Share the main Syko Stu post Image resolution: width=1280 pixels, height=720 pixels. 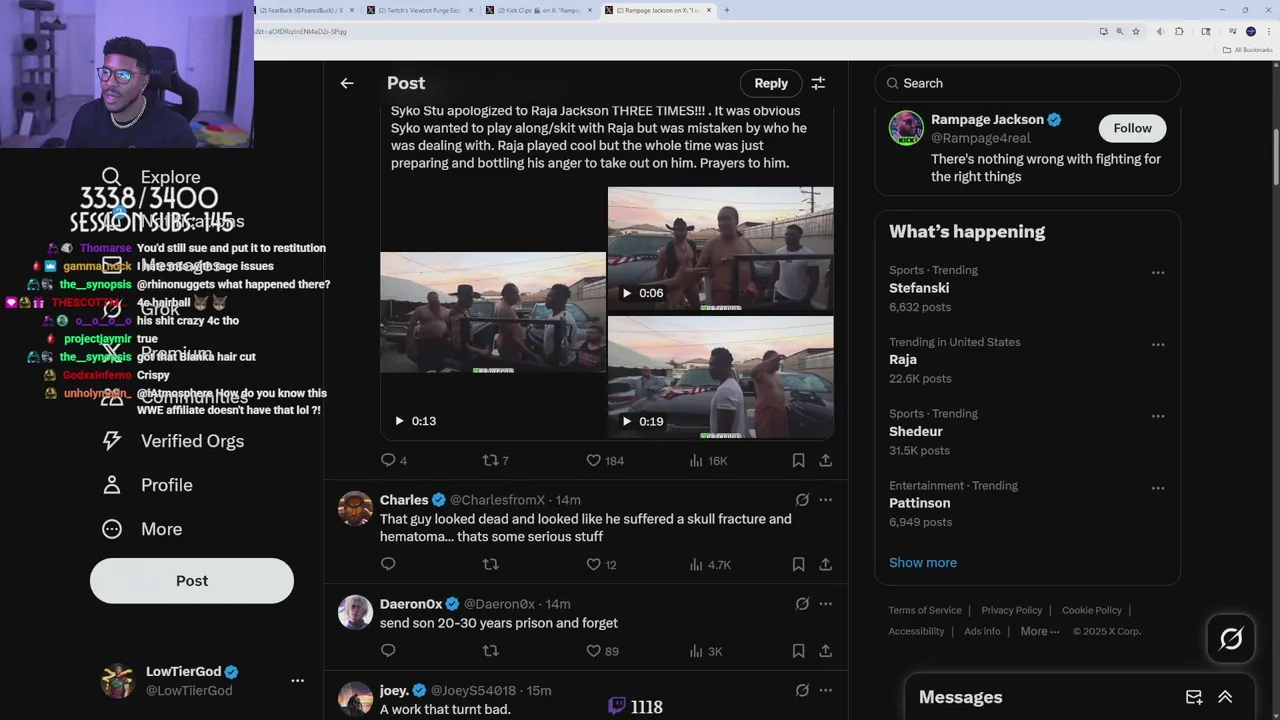click(825, 460)
